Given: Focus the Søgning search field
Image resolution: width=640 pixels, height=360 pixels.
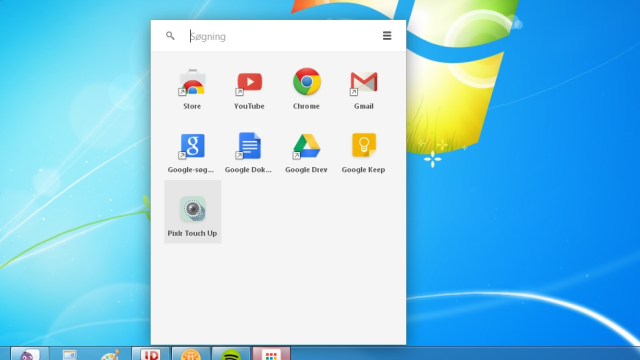Looking at the screenshot, I should [282, 36].
